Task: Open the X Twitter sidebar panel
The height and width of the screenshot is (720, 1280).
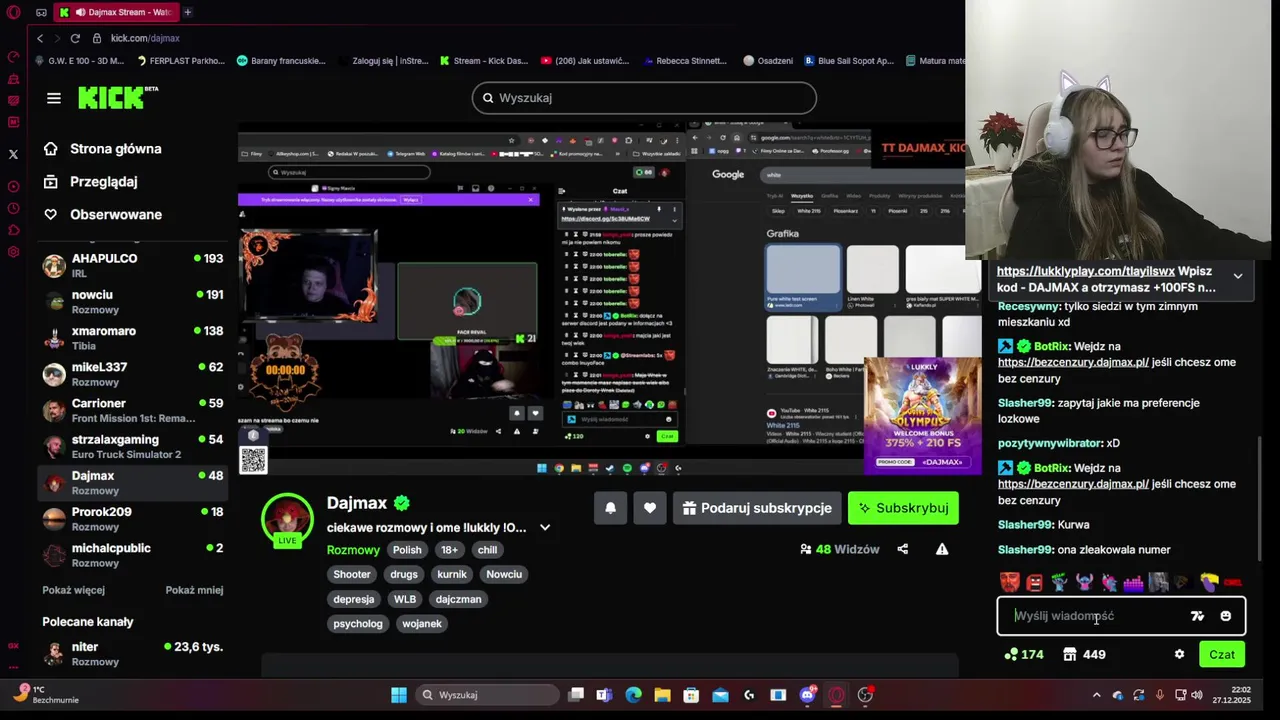Action: 13,154
